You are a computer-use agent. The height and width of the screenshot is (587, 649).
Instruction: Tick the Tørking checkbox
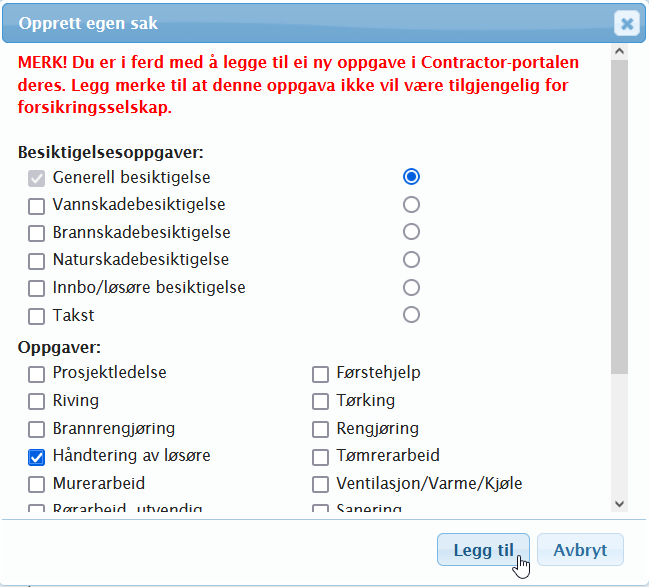pos(321,402)
